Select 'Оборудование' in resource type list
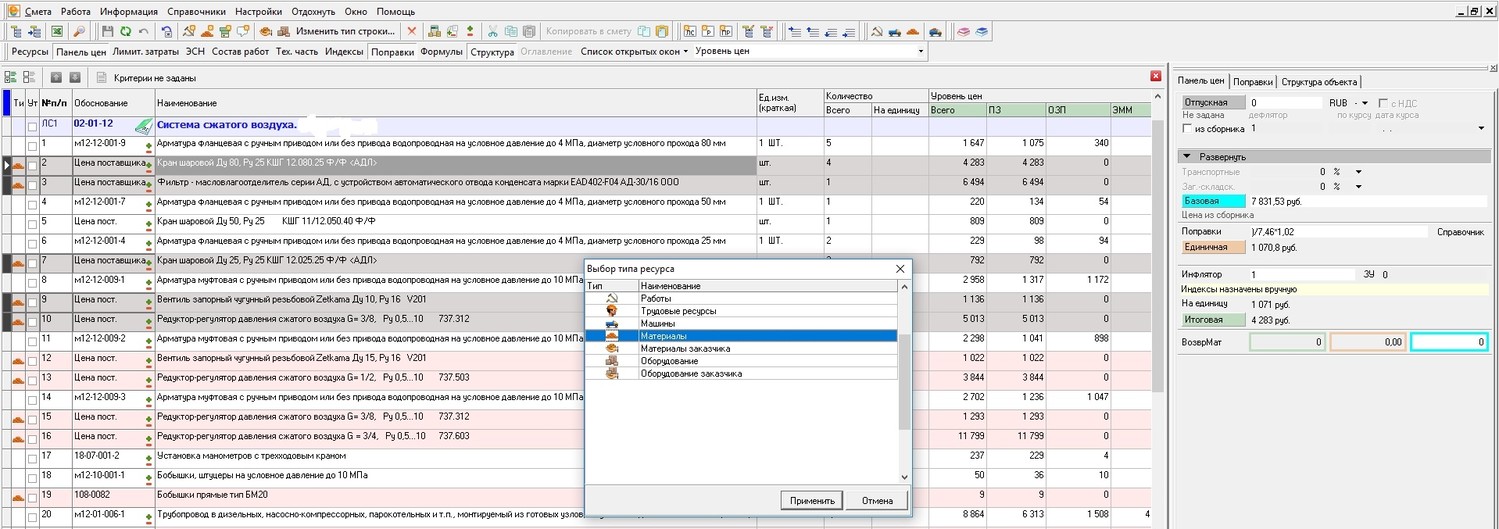The image size is (1499, 529). click(669, 361)
